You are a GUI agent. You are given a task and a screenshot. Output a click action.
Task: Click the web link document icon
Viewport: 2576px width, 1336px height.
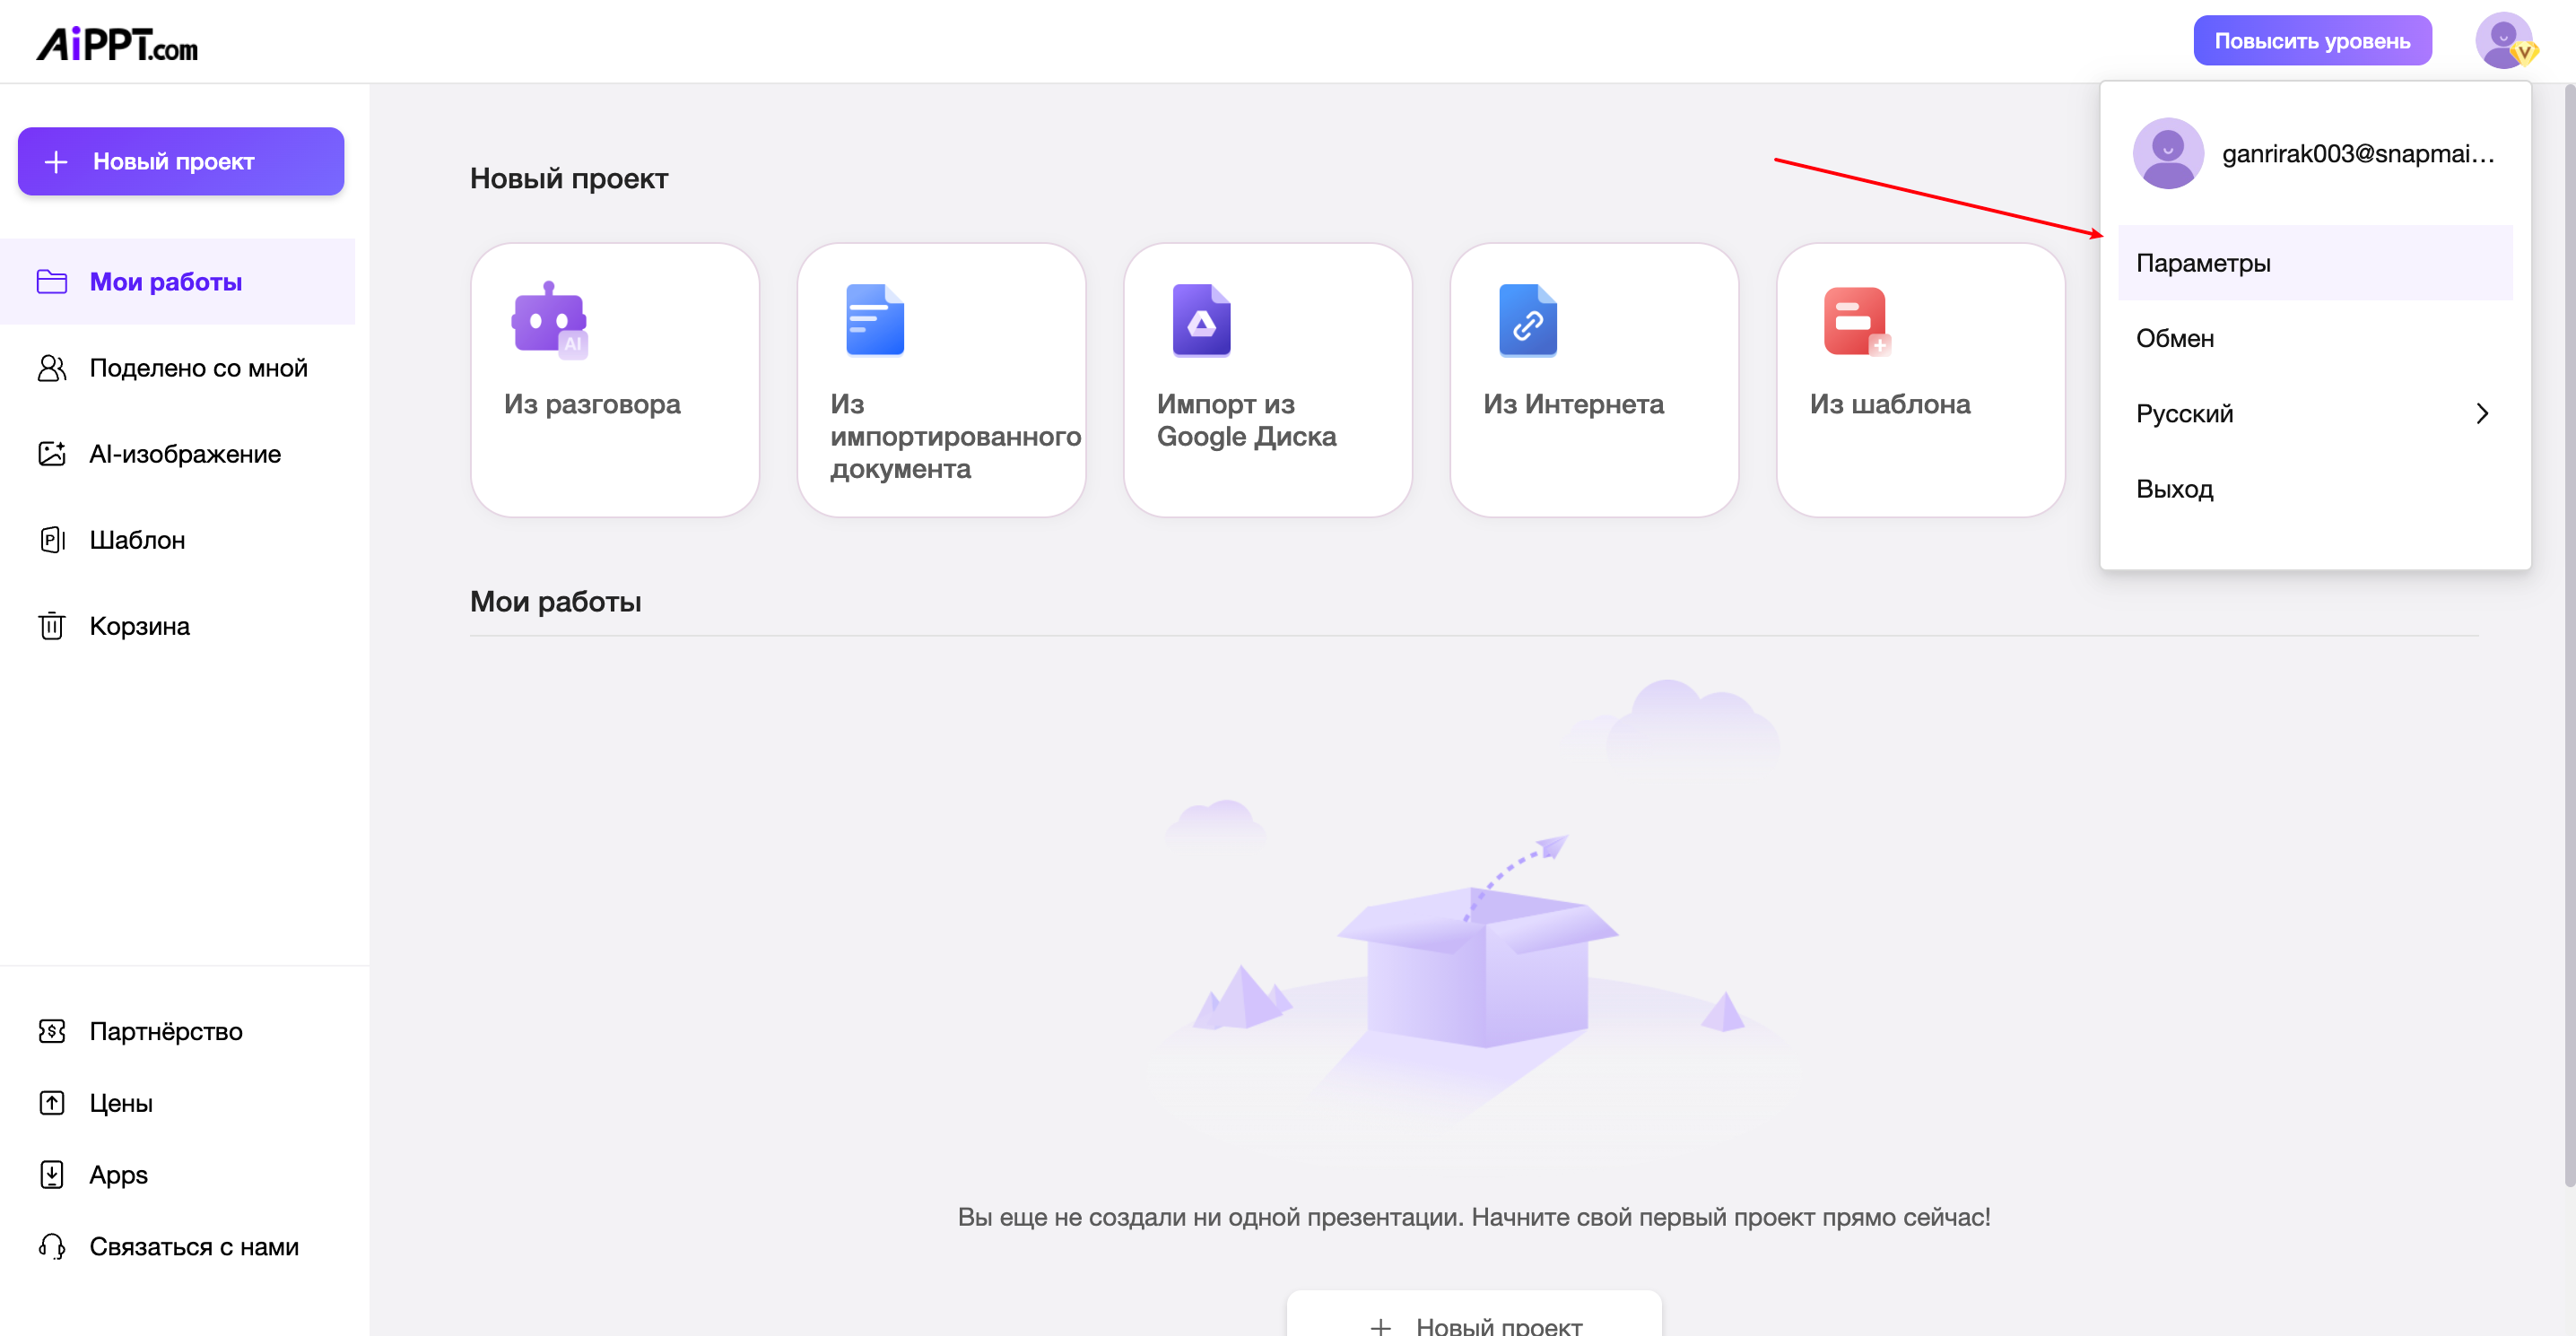click(1527, 320)
